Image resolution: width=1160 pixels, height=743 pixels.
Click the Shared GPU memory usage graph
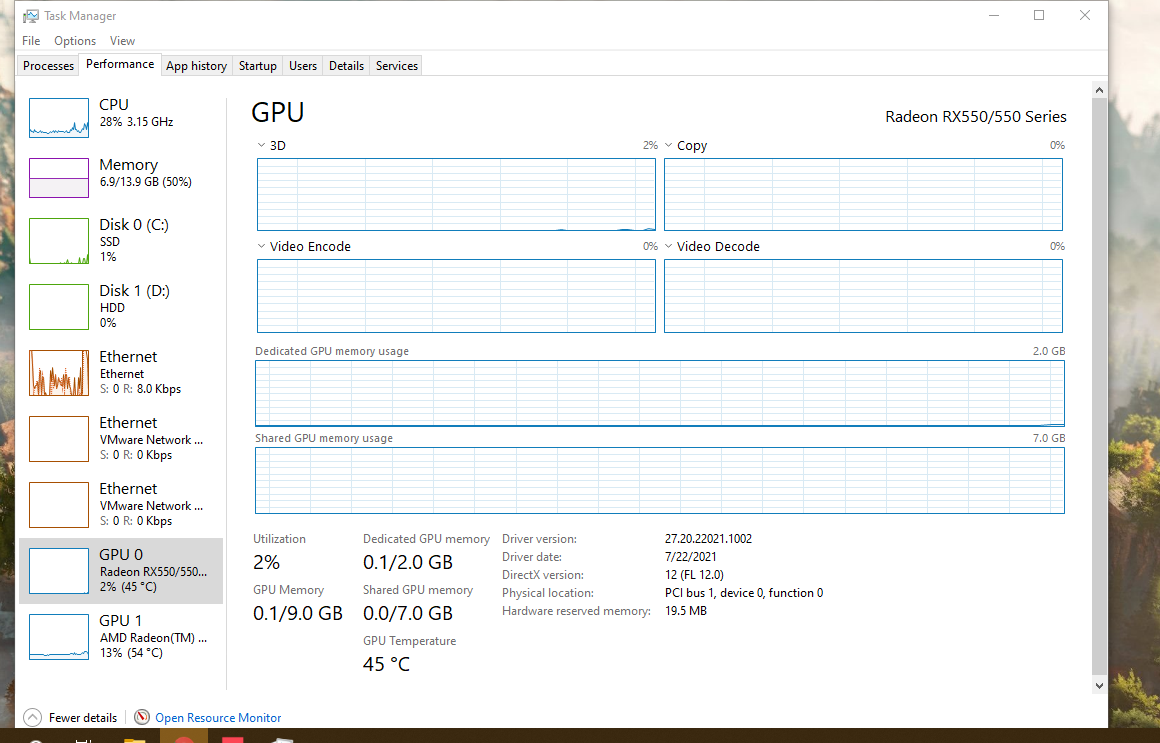(660, 480)
